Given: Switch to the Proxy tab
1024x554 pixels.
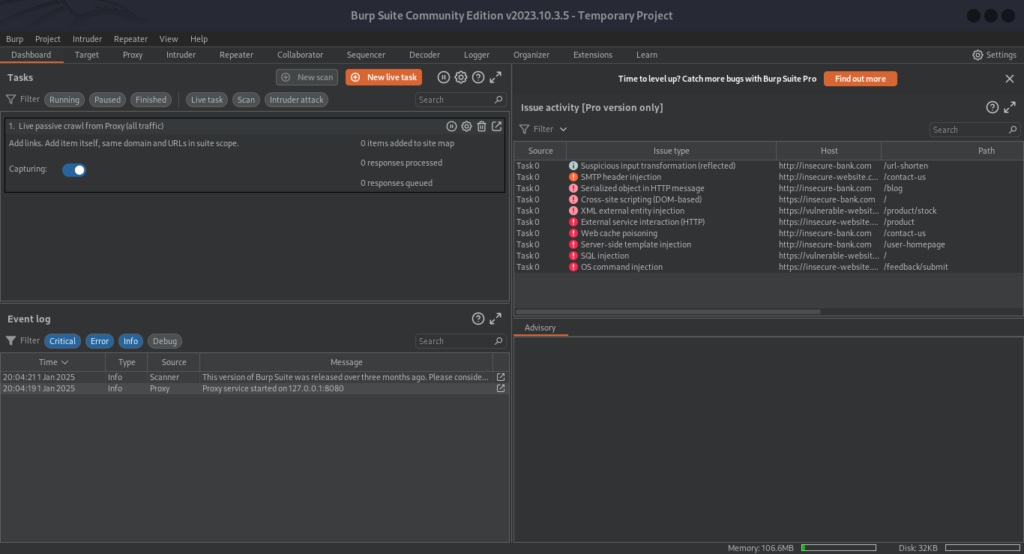Looking at the screenshot, I should pyautogui.click(x=133, y=55).
